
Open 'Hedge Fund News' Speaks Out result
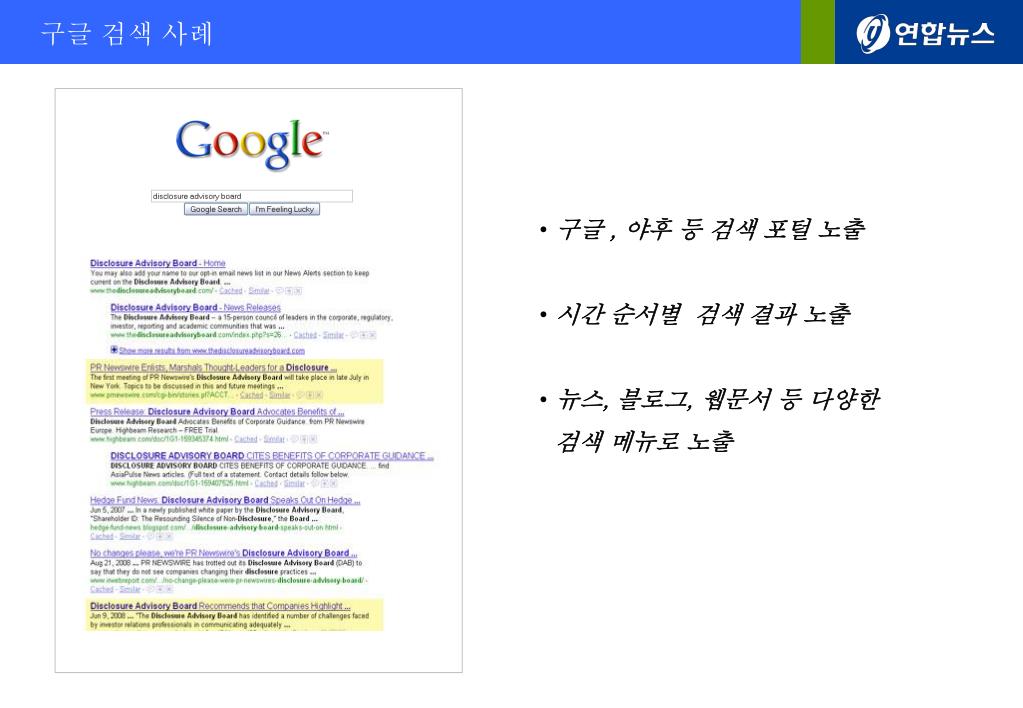click(225, 500)
